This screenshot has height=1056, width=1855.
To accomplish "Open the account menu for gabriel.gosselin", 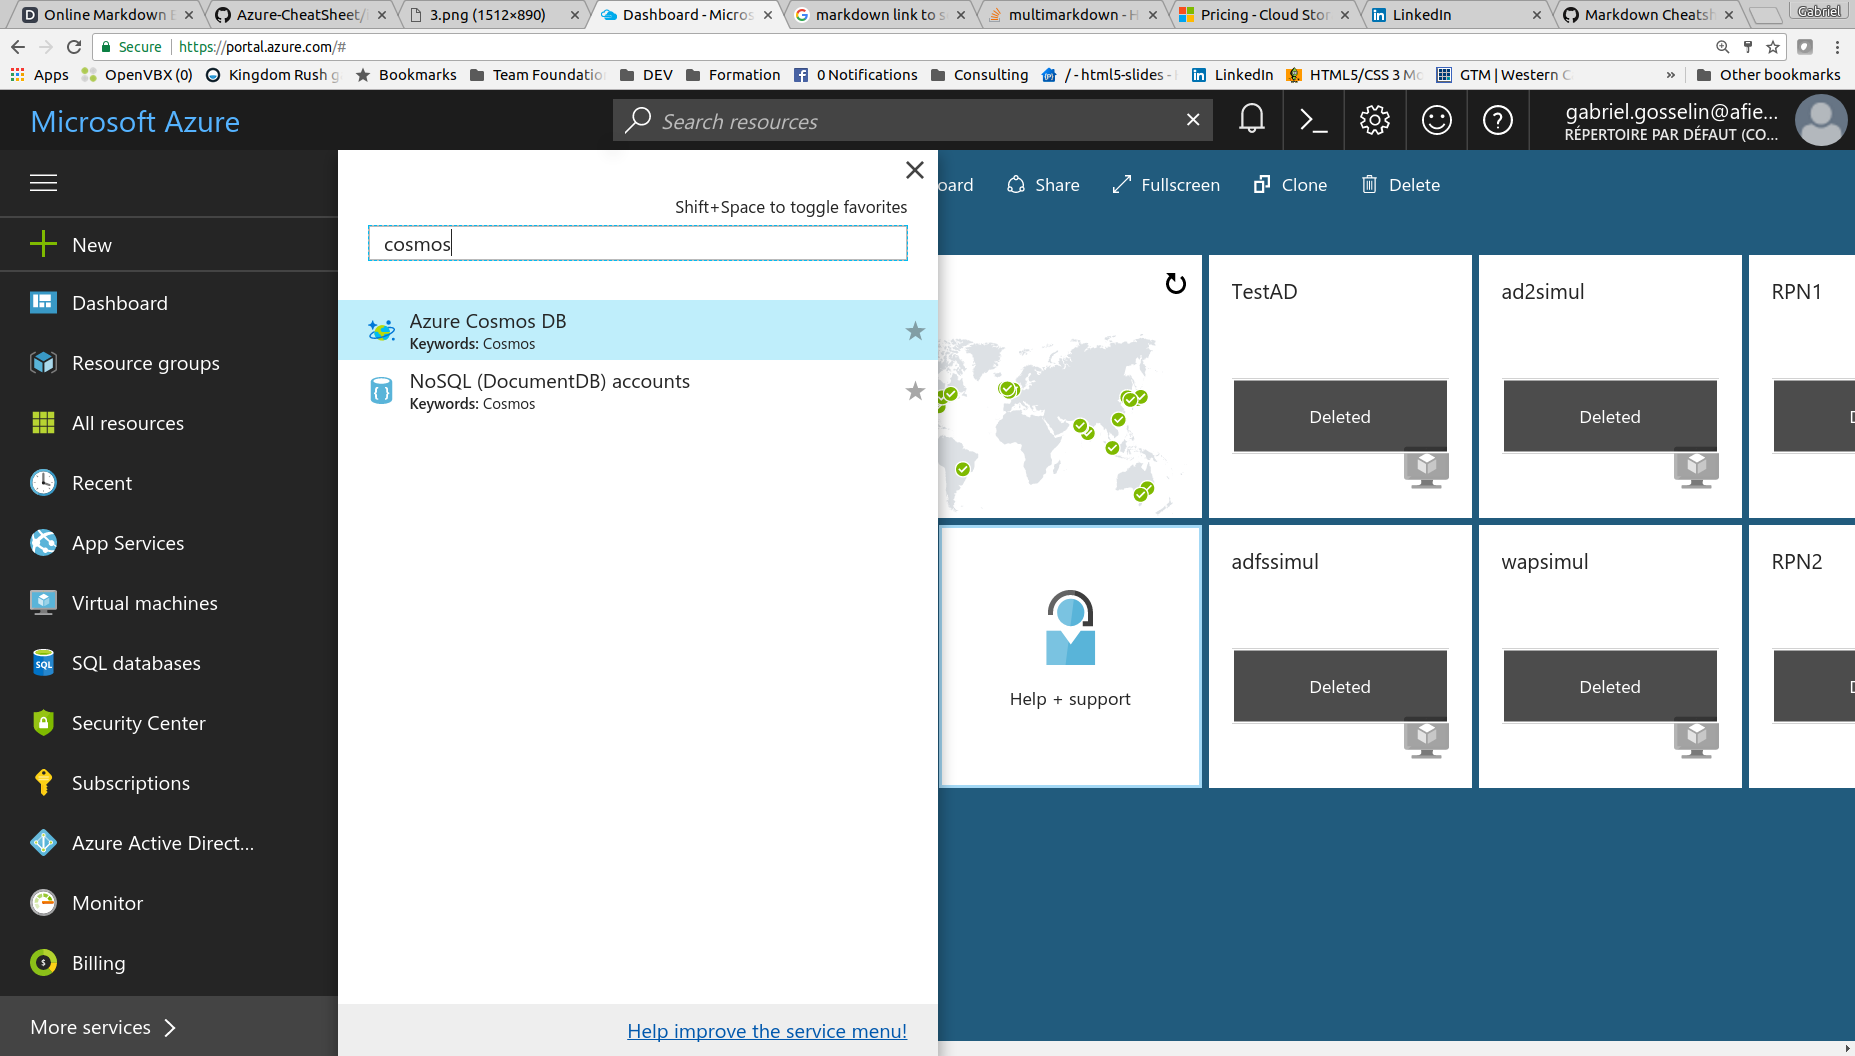I will click(x=1700, y=121).
